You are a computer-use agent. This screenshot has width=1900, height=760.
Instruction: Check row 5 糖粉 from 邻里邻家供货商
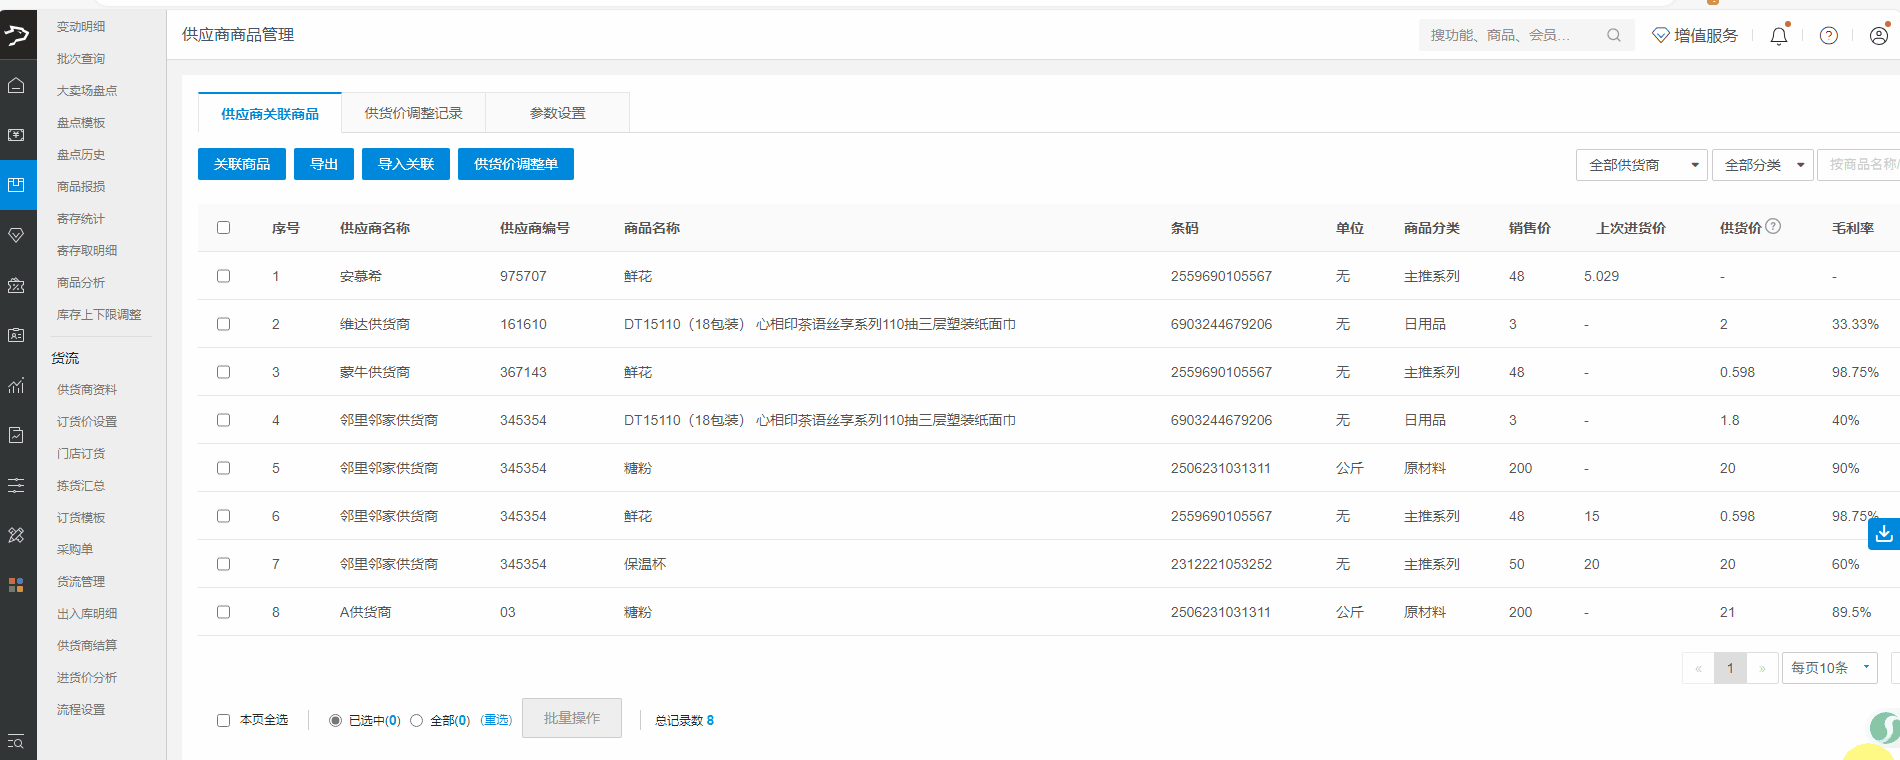223,467
